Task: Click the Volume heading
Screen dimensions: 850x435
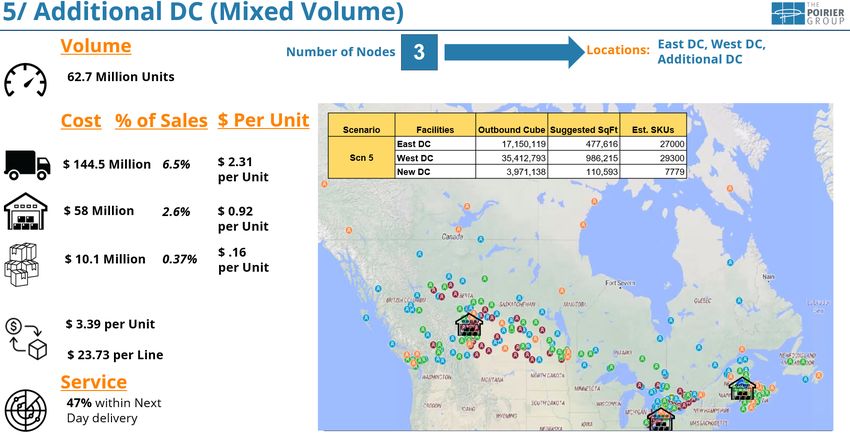Action: coord(95,46)
